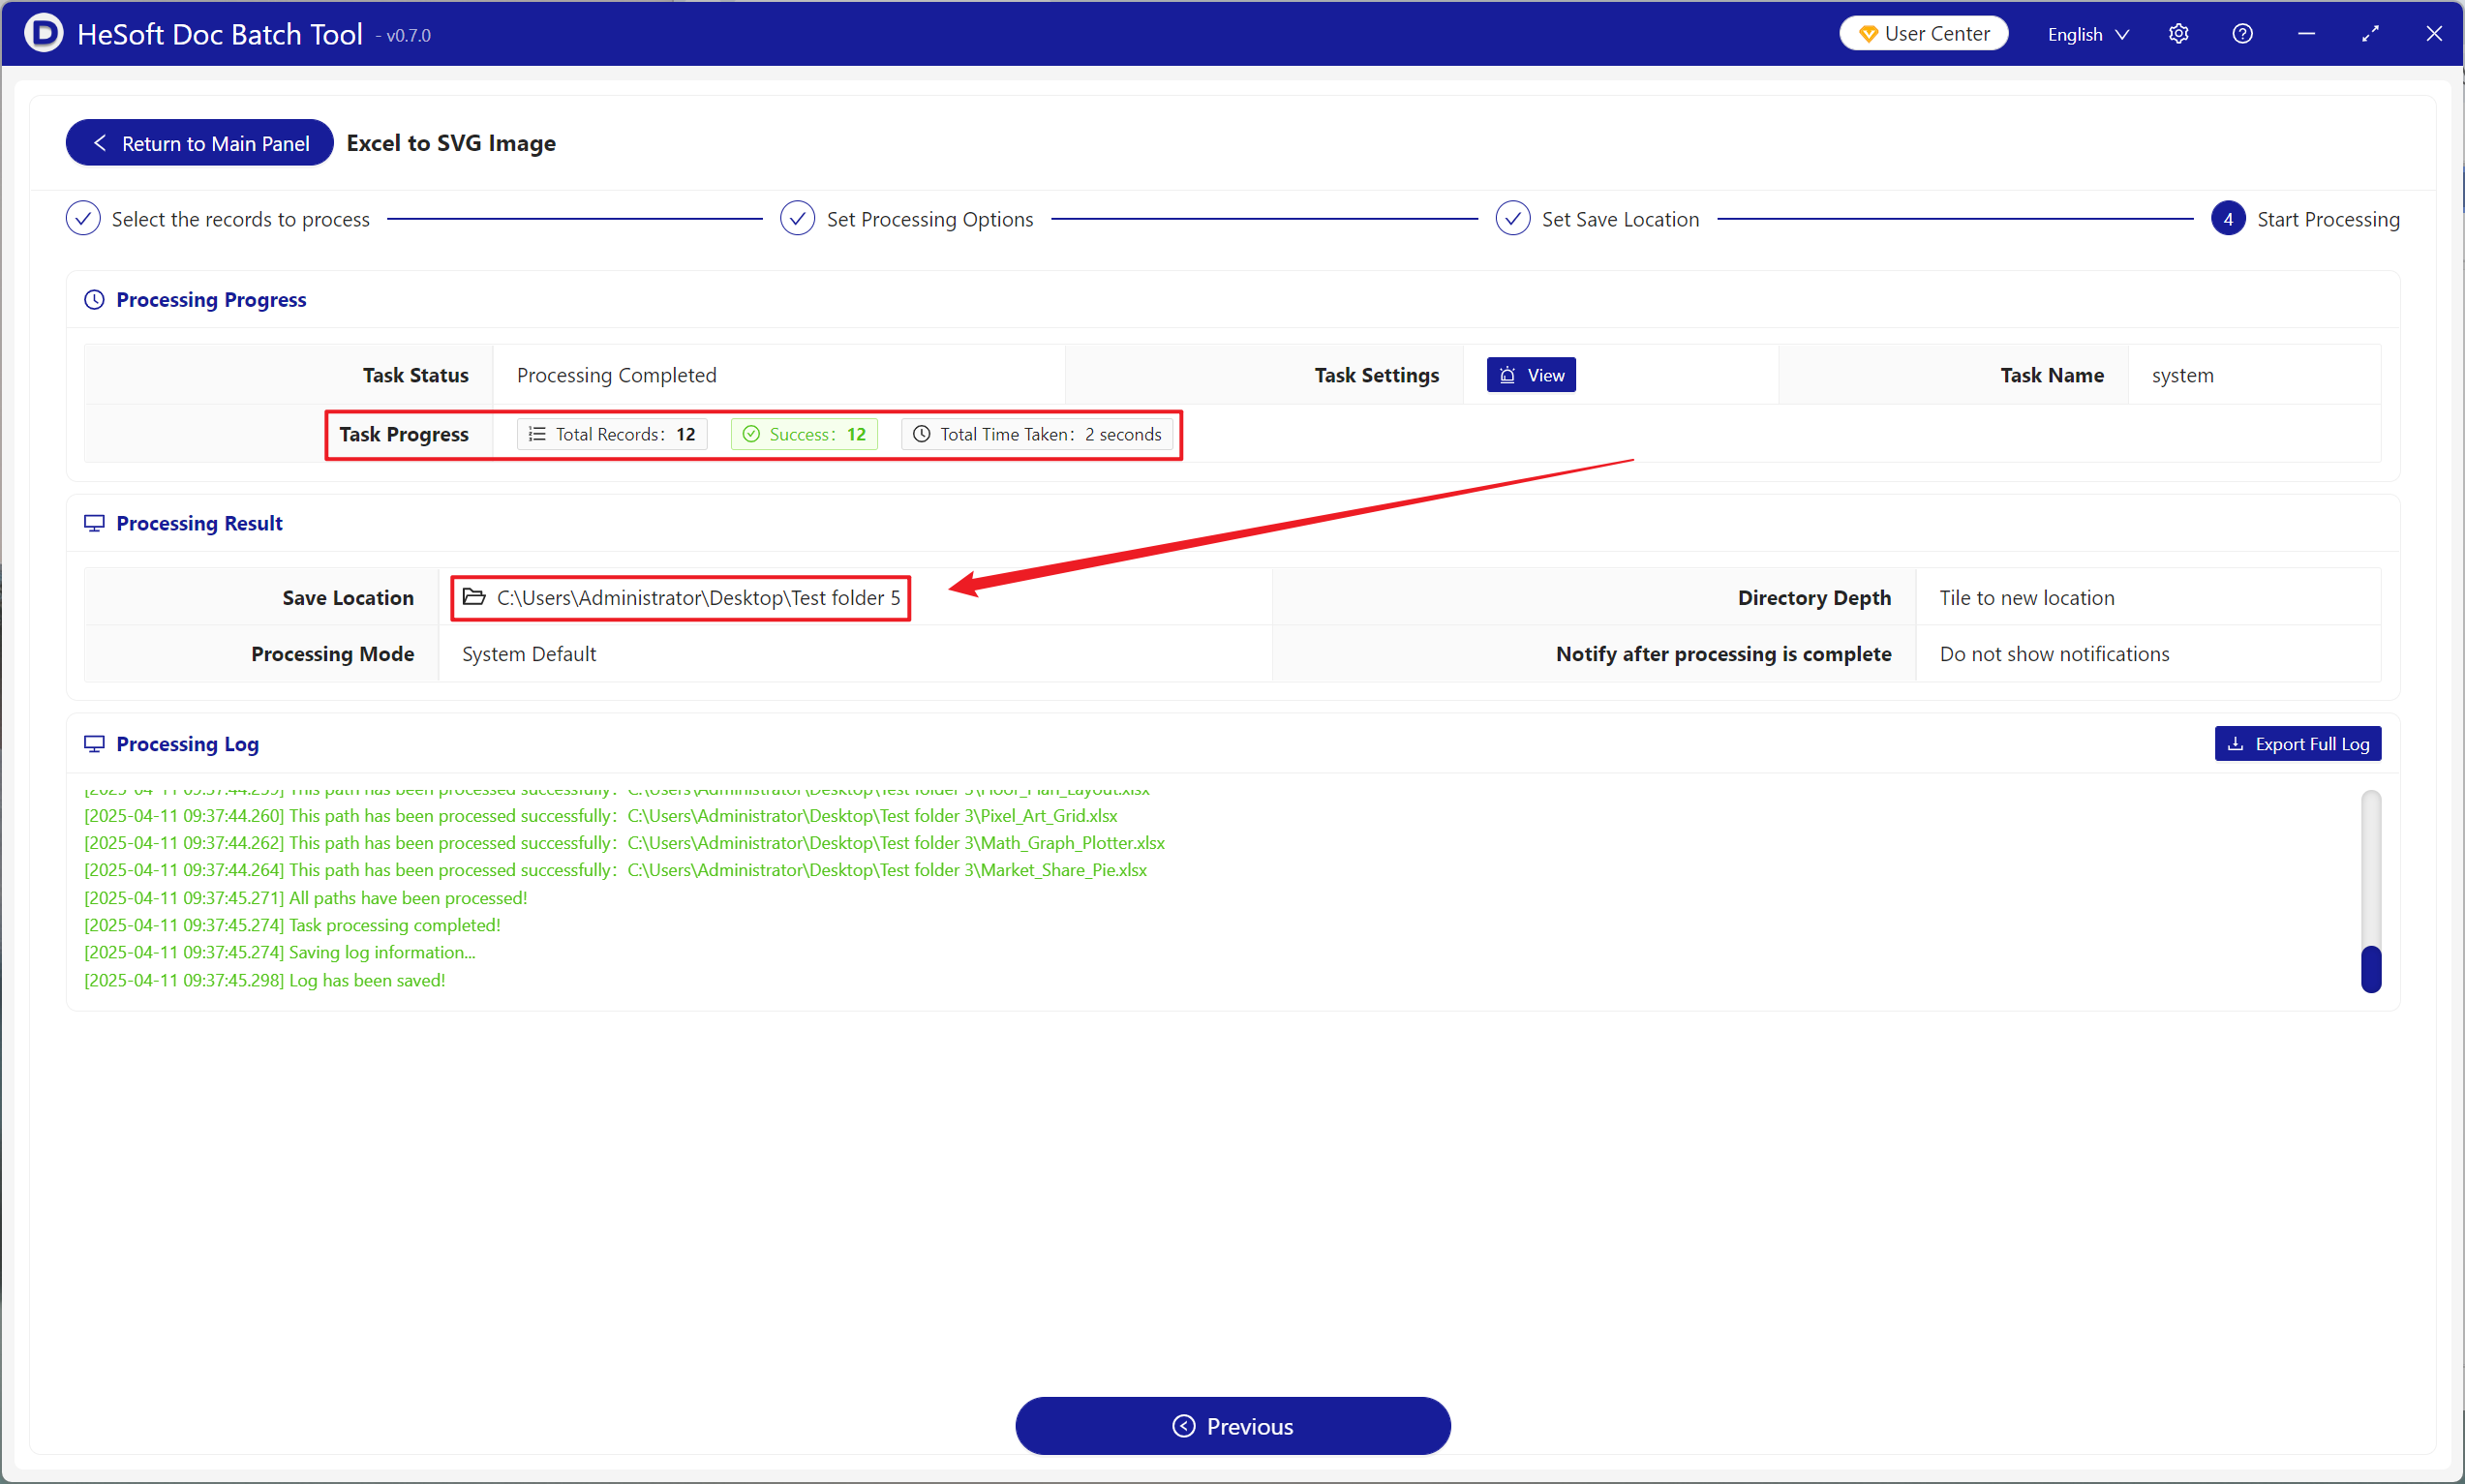This screenshot has height=1484, width=2465.
Task: Expand the English language dropdown
Action: [2088, 34]
